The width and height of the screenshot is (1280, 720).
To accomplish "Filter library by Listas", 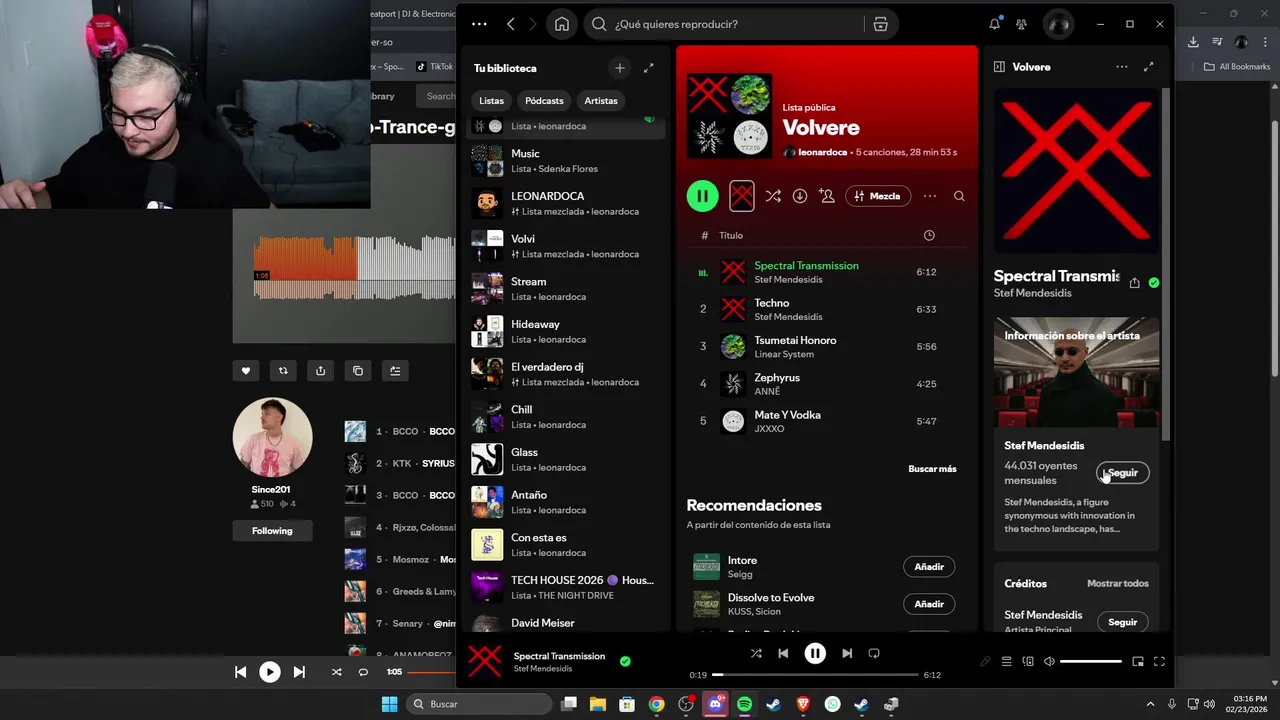I will coord(491,101).
